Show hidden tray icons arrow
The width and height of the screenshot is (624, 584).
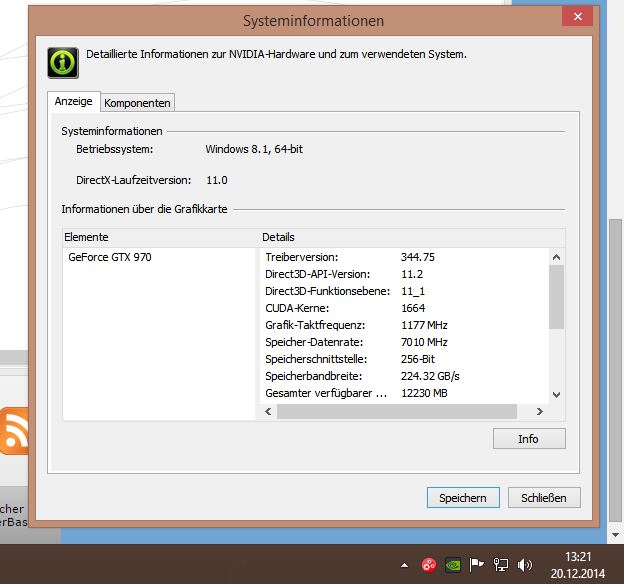[x=404, y=565]
